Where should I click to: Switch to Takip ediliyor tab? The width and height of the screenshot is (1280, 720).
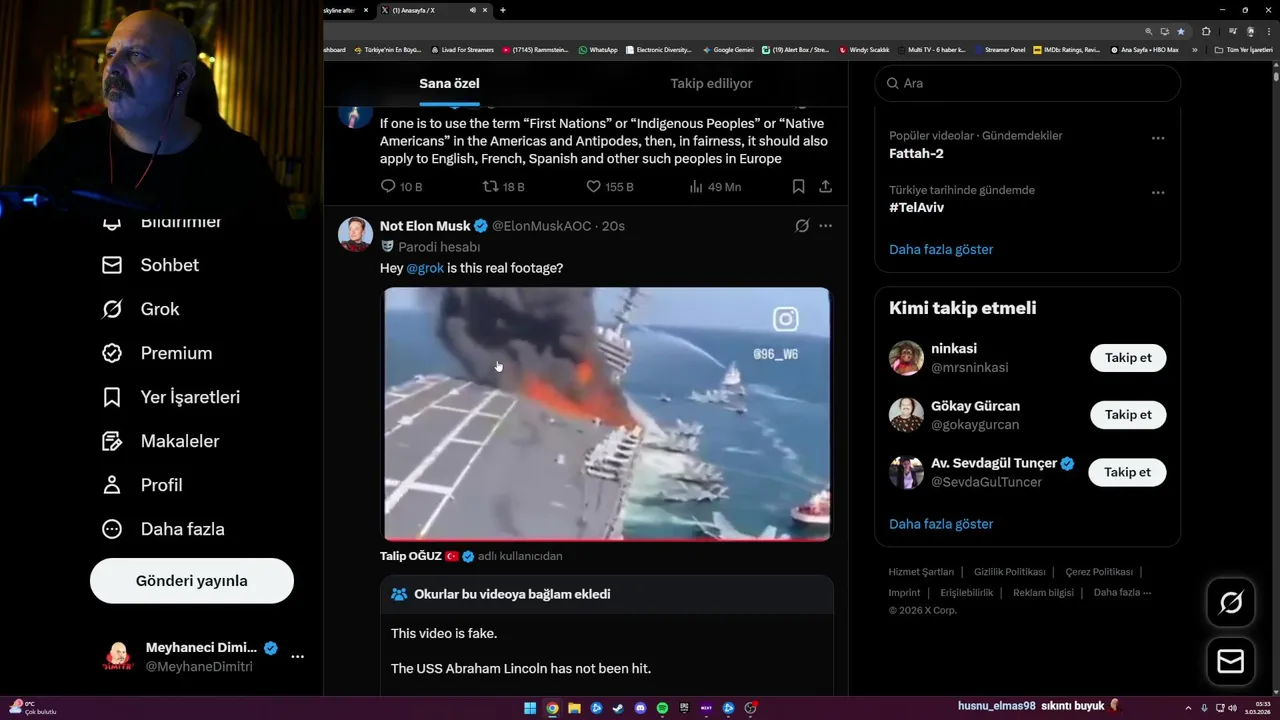click(x=711, y=84)
